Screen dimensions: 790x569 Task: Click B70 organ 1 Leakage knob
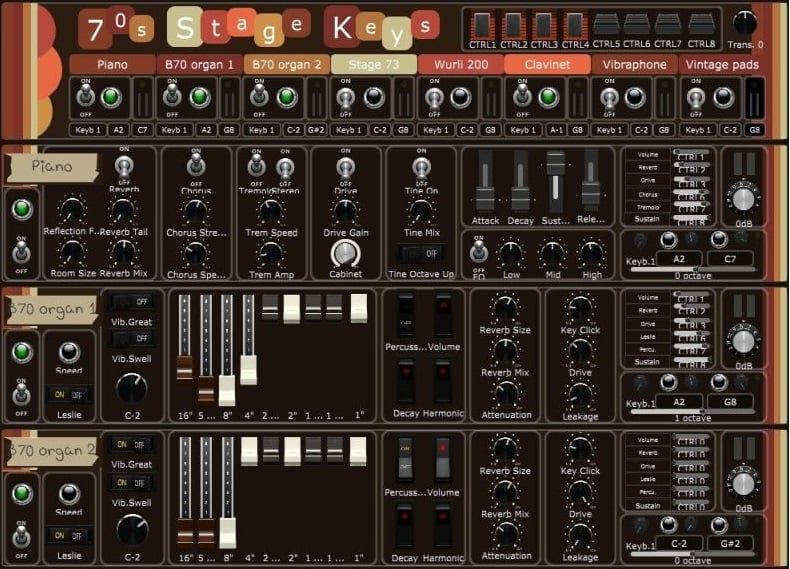click(580, 396)
